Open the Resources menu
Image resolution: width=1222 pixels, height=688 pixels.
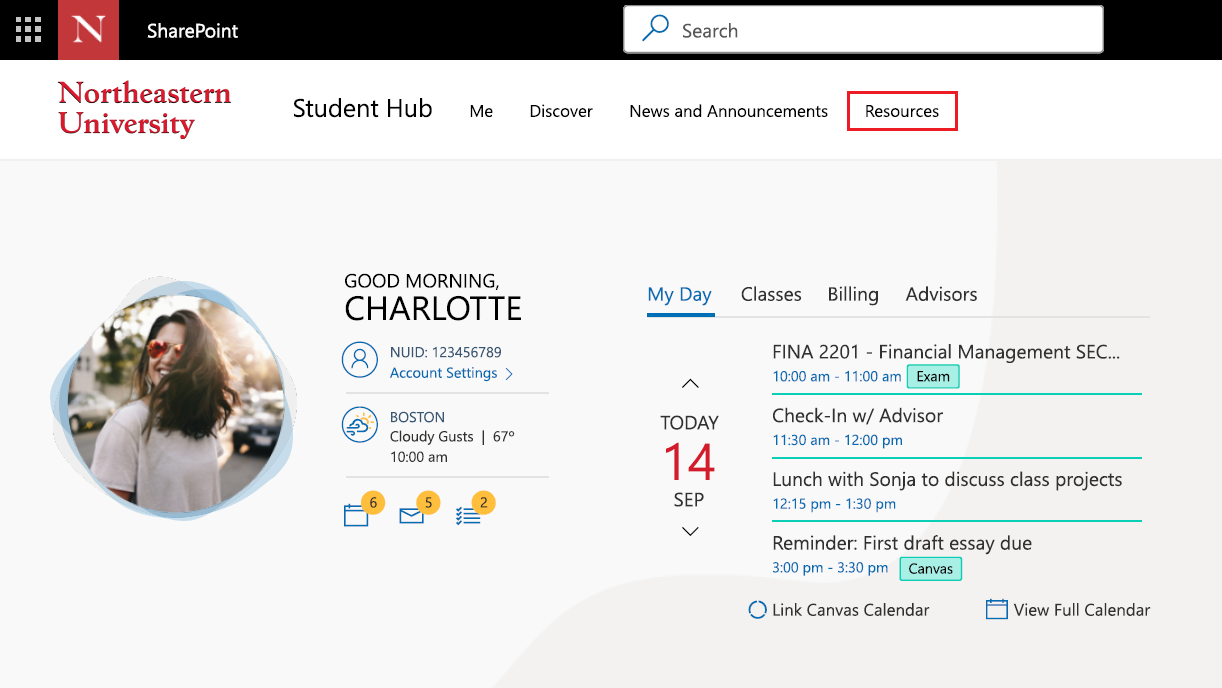[x=902, y=111]
